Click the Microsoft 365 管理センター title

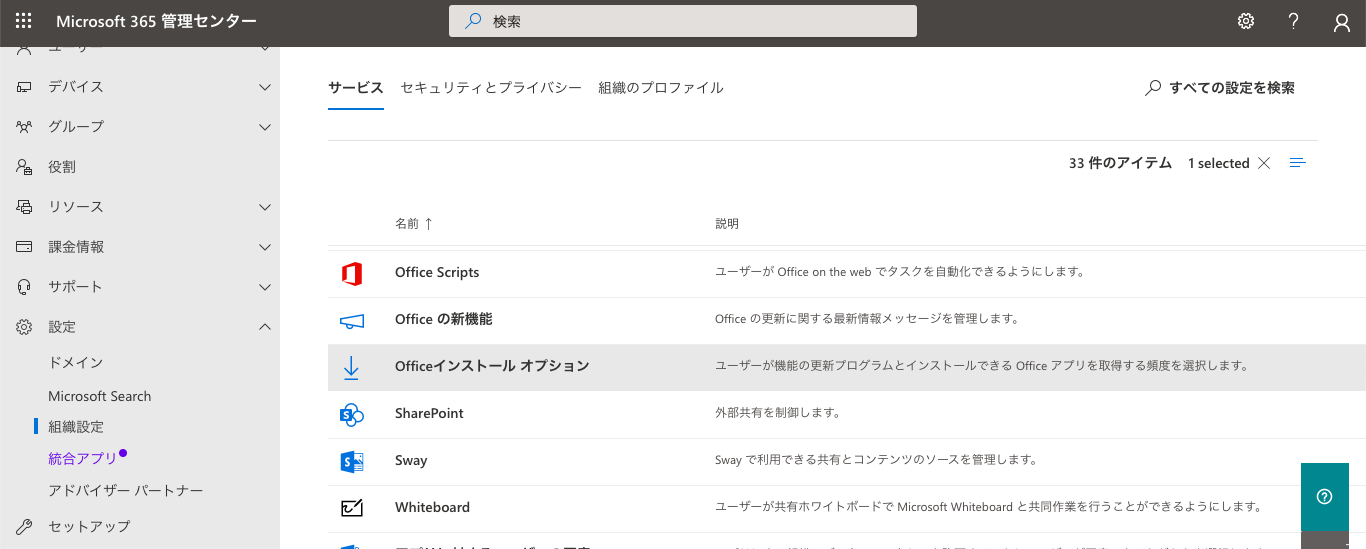pos(156,21)
